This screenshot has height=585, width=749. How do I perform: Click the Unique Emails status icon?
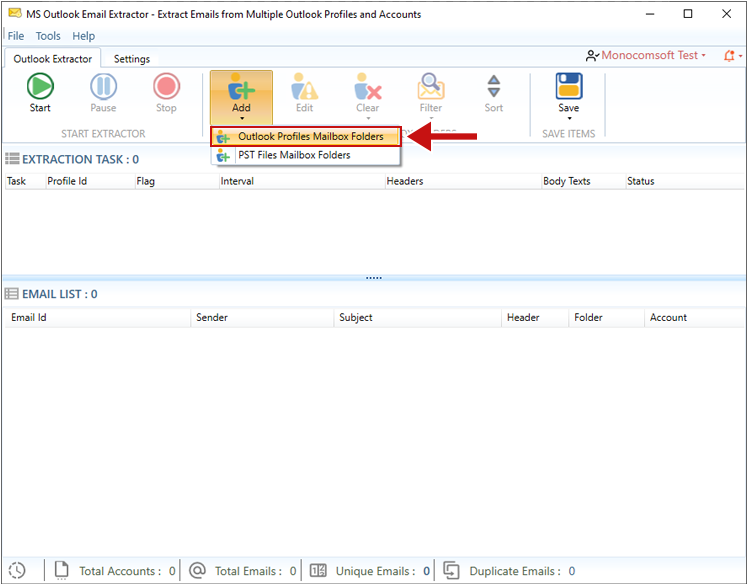318,570
